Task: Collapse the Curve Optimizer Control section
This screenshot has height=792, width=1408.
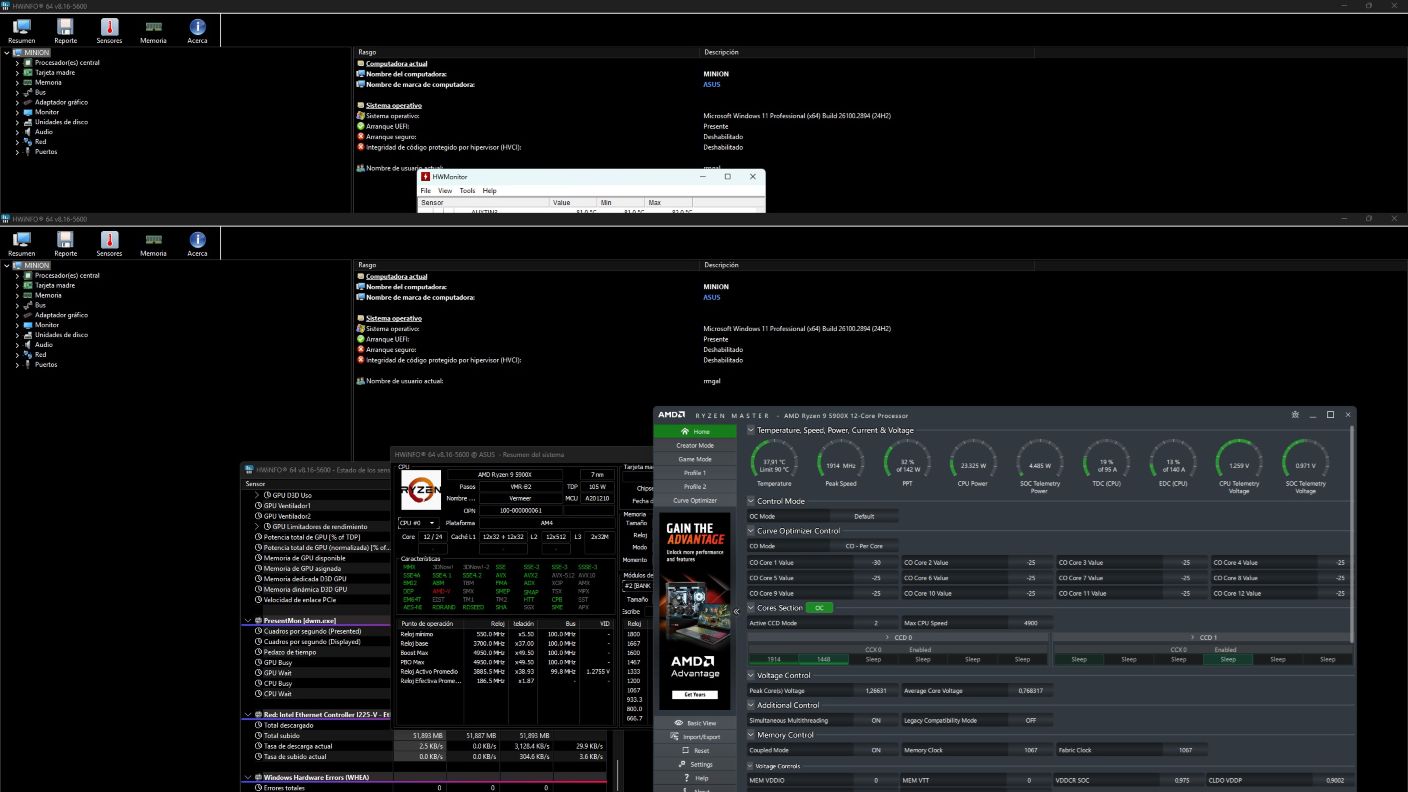Action: (751, 531)
